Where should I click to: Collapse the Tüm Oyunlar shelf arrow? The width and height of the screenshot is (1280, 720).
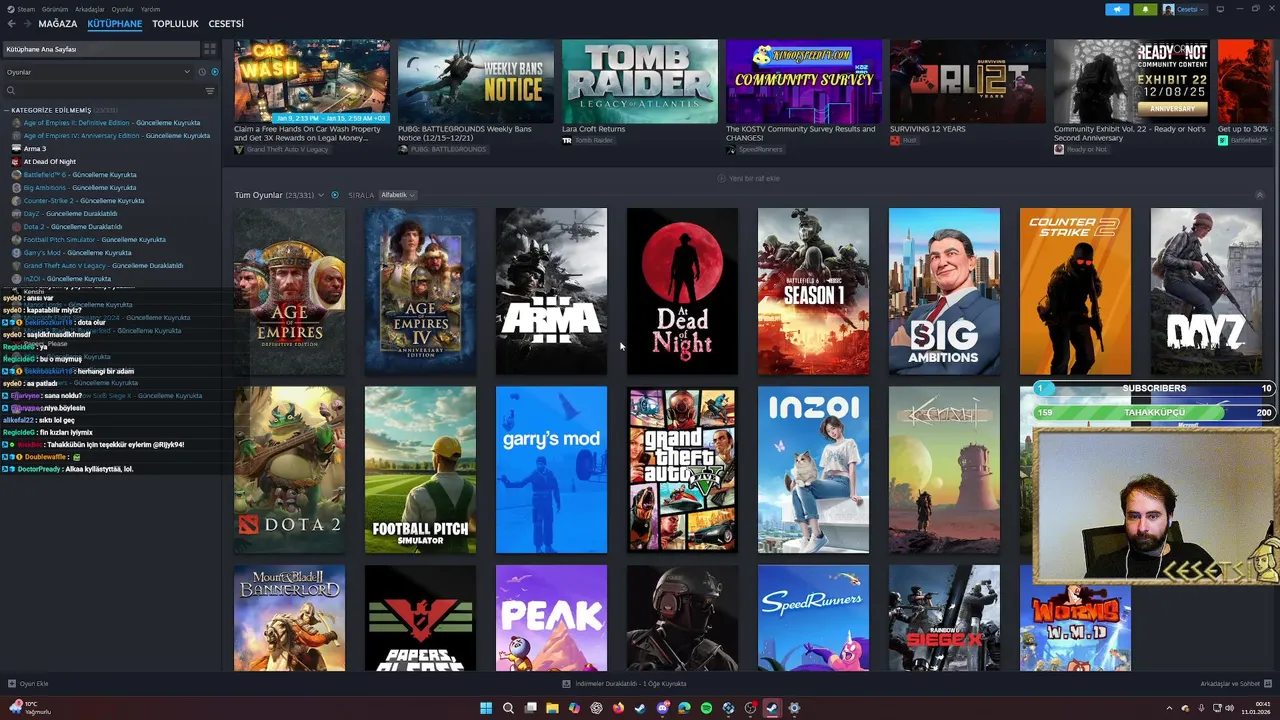coord(1259,195)
